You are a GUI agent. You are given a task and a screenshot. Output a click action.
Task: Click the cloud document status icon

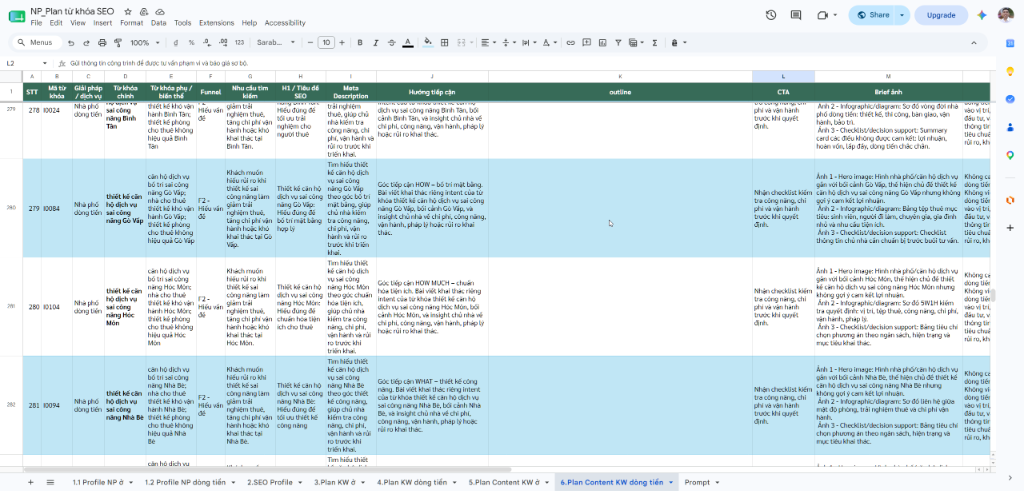click(160, 12)
